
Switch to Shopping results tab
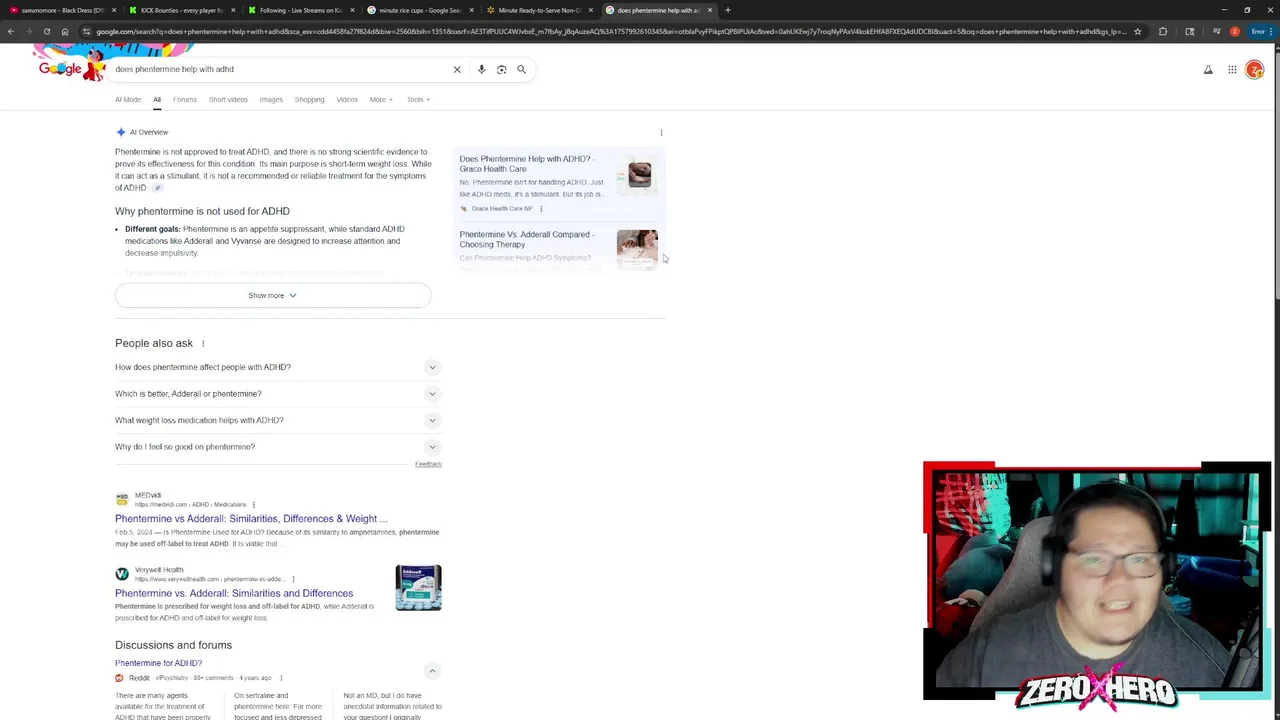(x=309, y=99)
